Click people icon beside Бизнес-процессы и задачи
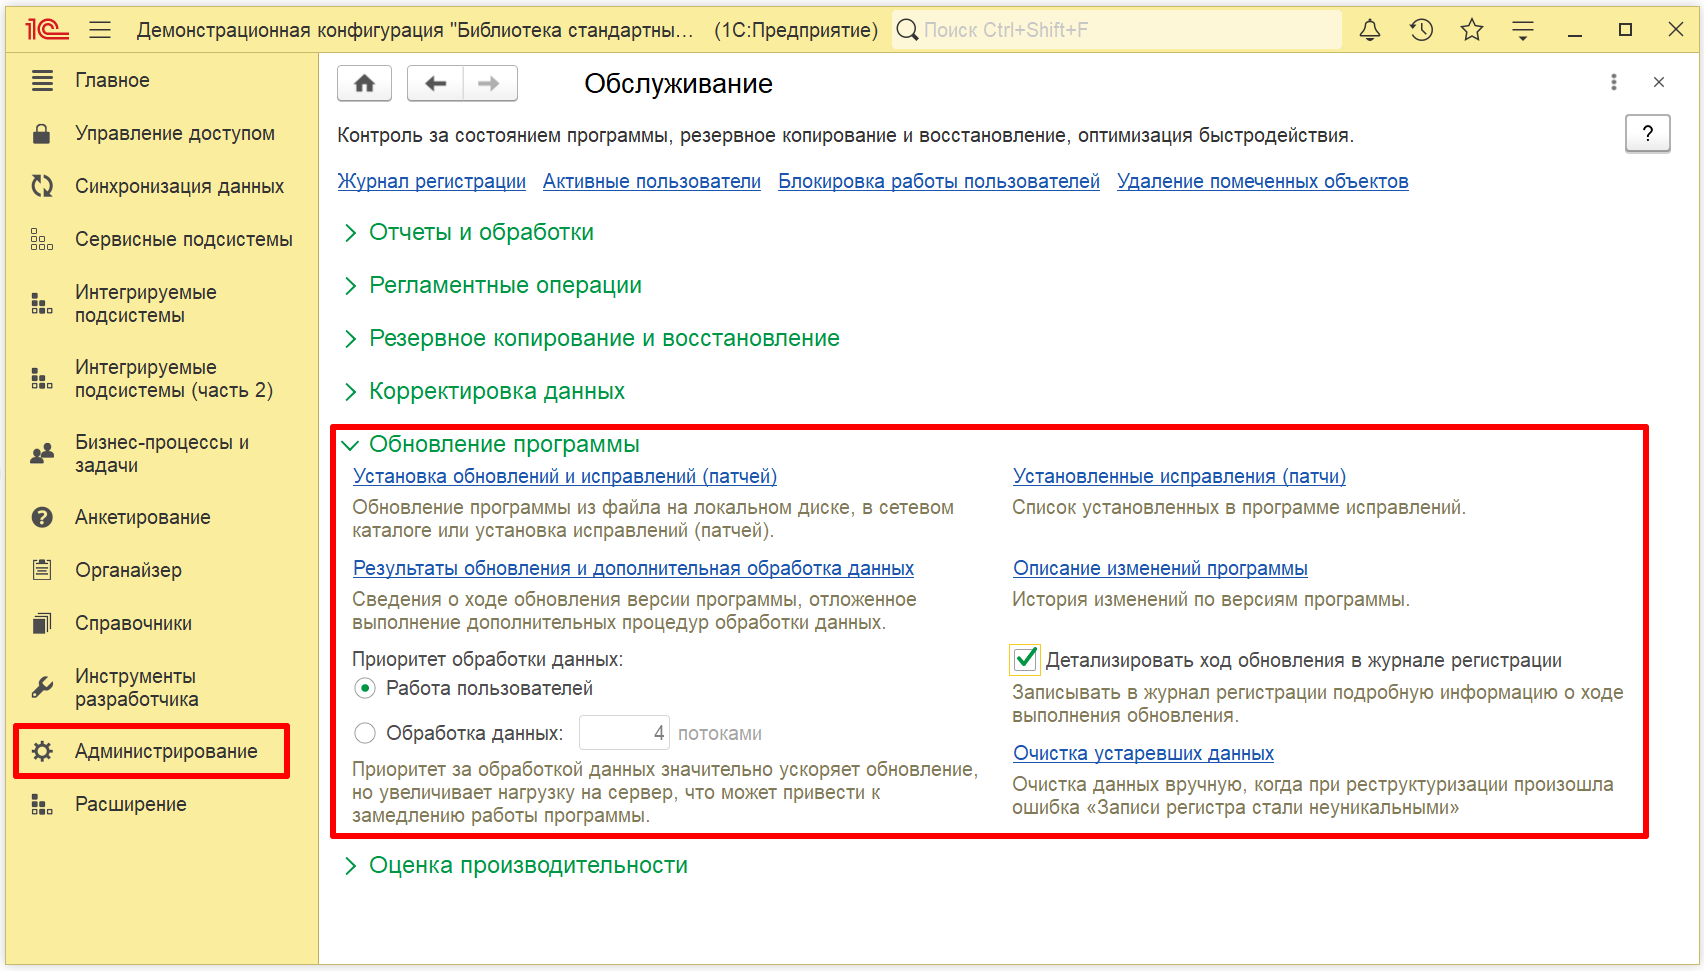This screenshot has height=971, width=1704. point(42,454)
